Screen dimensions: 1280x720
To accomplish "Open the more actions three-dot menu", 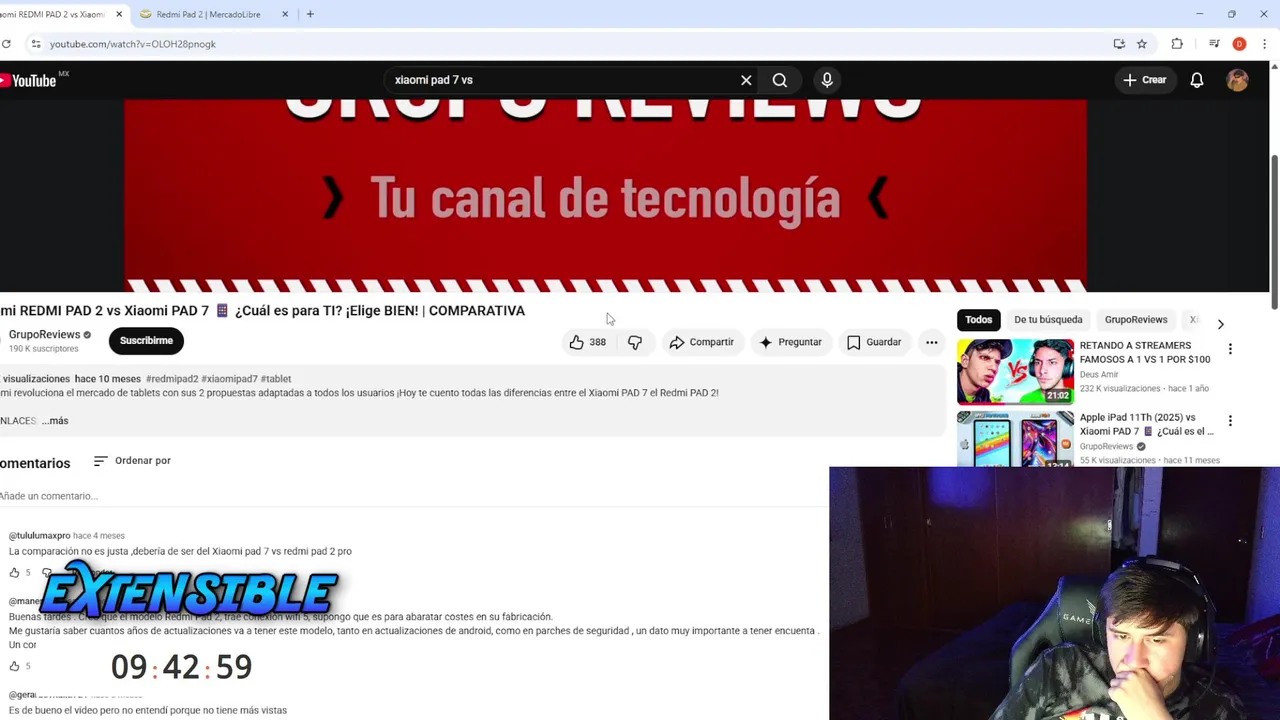I will [932, 342].
